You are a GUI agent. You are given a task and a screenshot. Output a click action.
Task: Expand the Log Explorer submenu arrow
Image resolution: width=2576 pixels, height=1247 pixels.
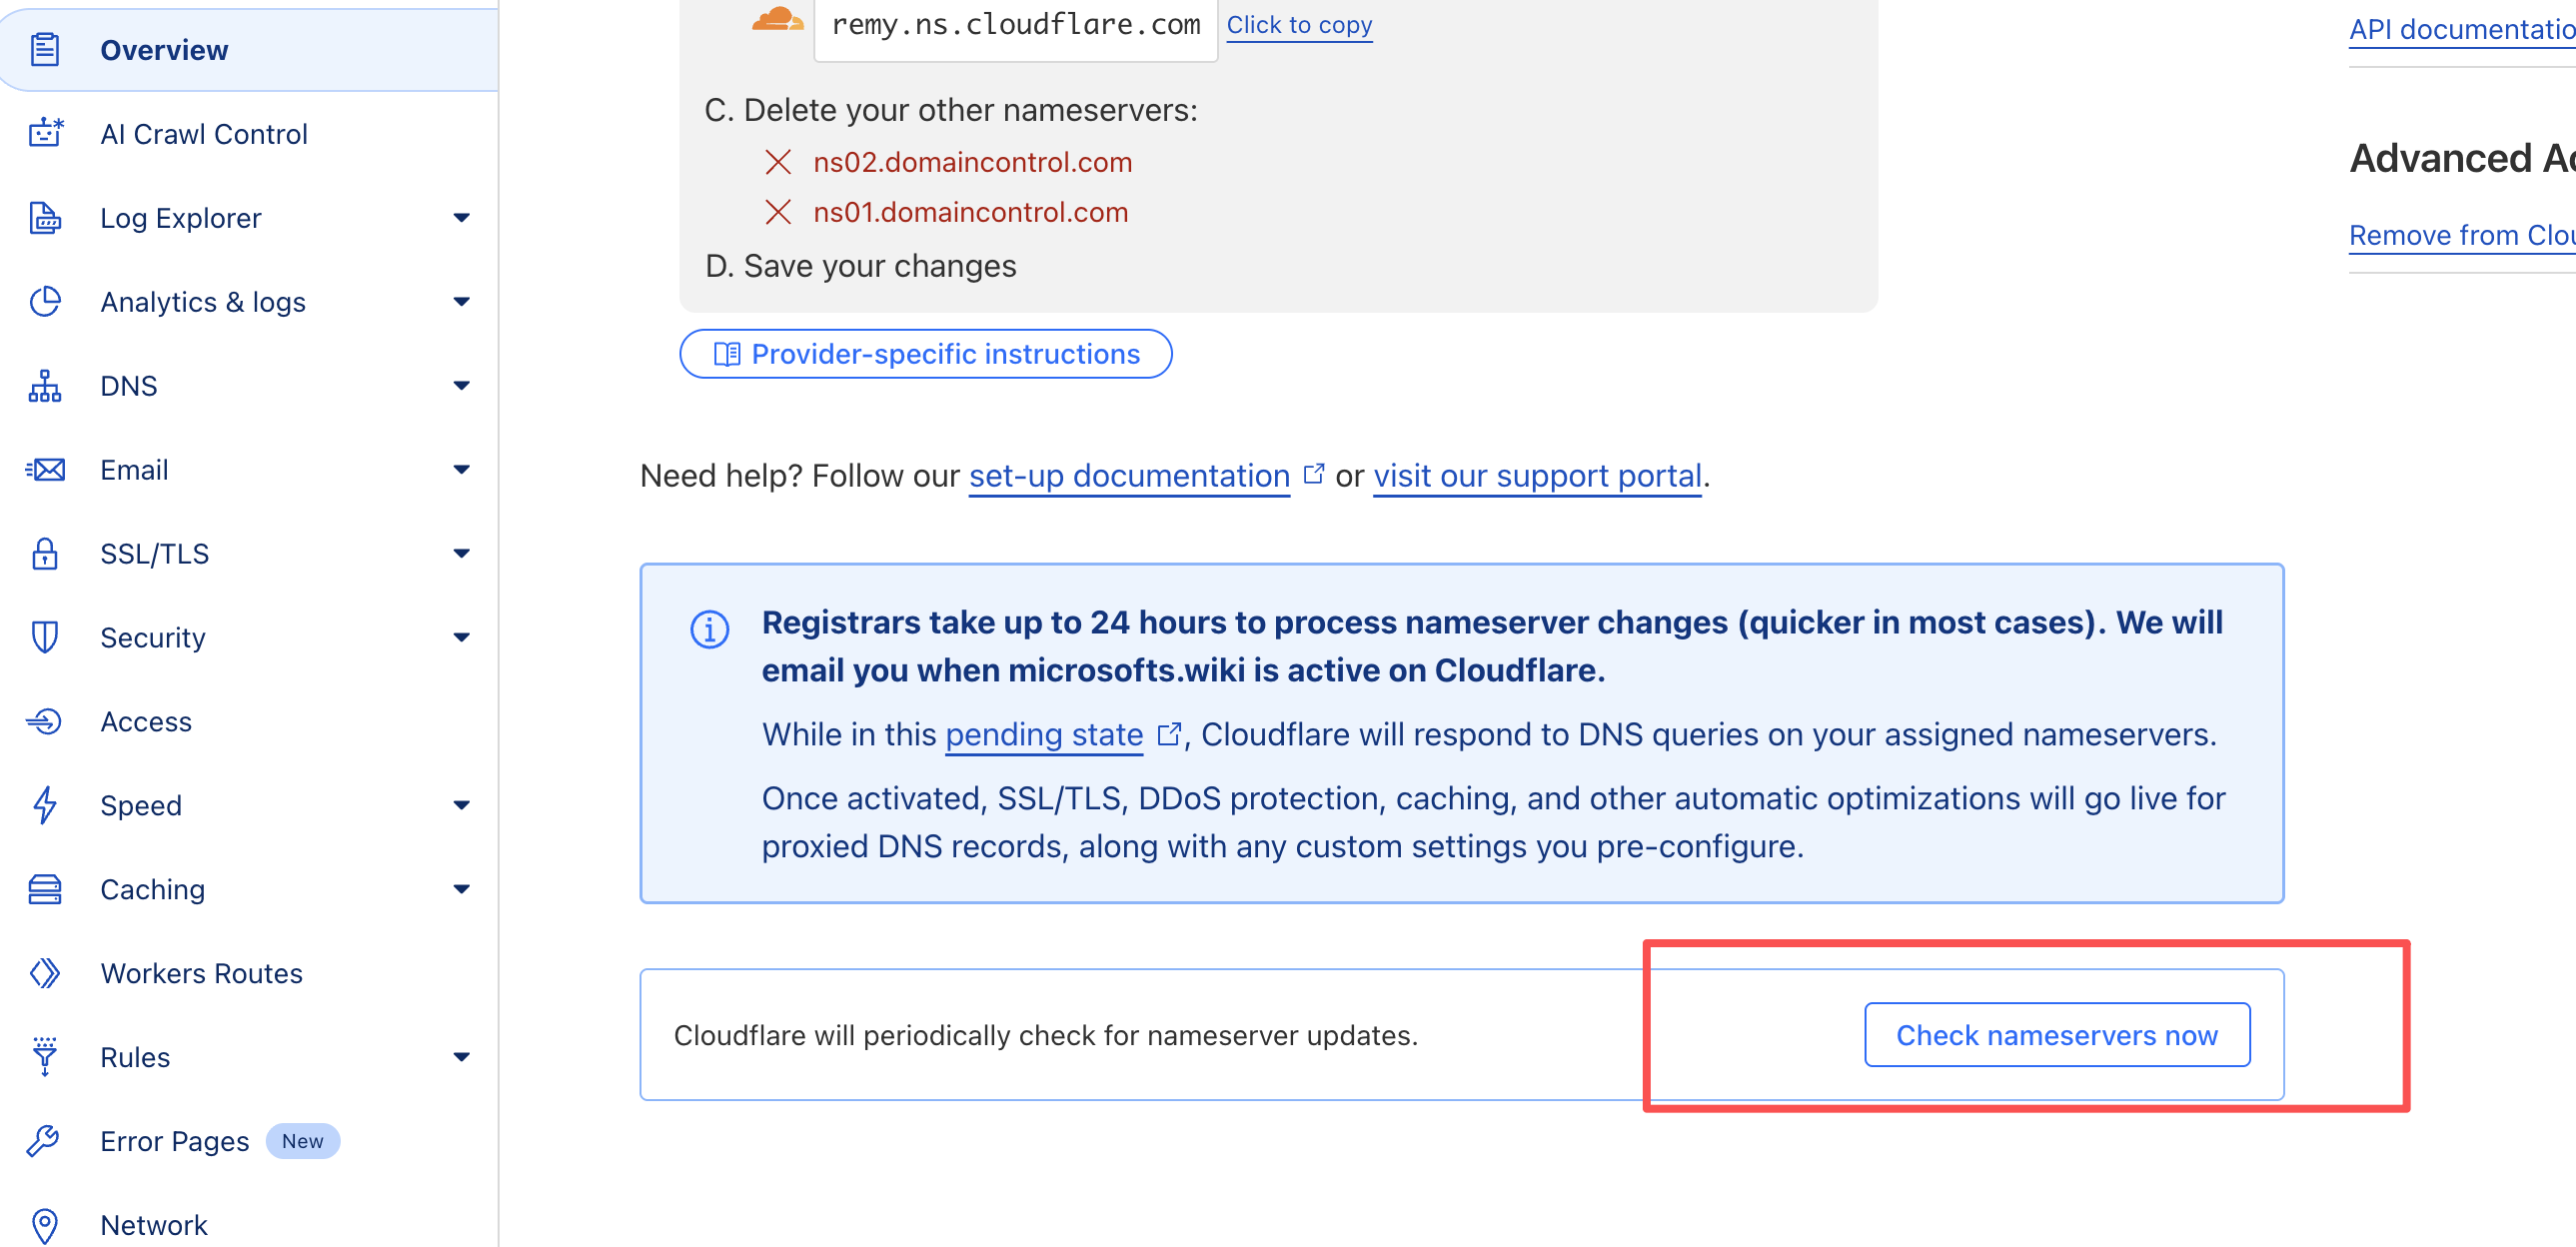tap(461, 217)
